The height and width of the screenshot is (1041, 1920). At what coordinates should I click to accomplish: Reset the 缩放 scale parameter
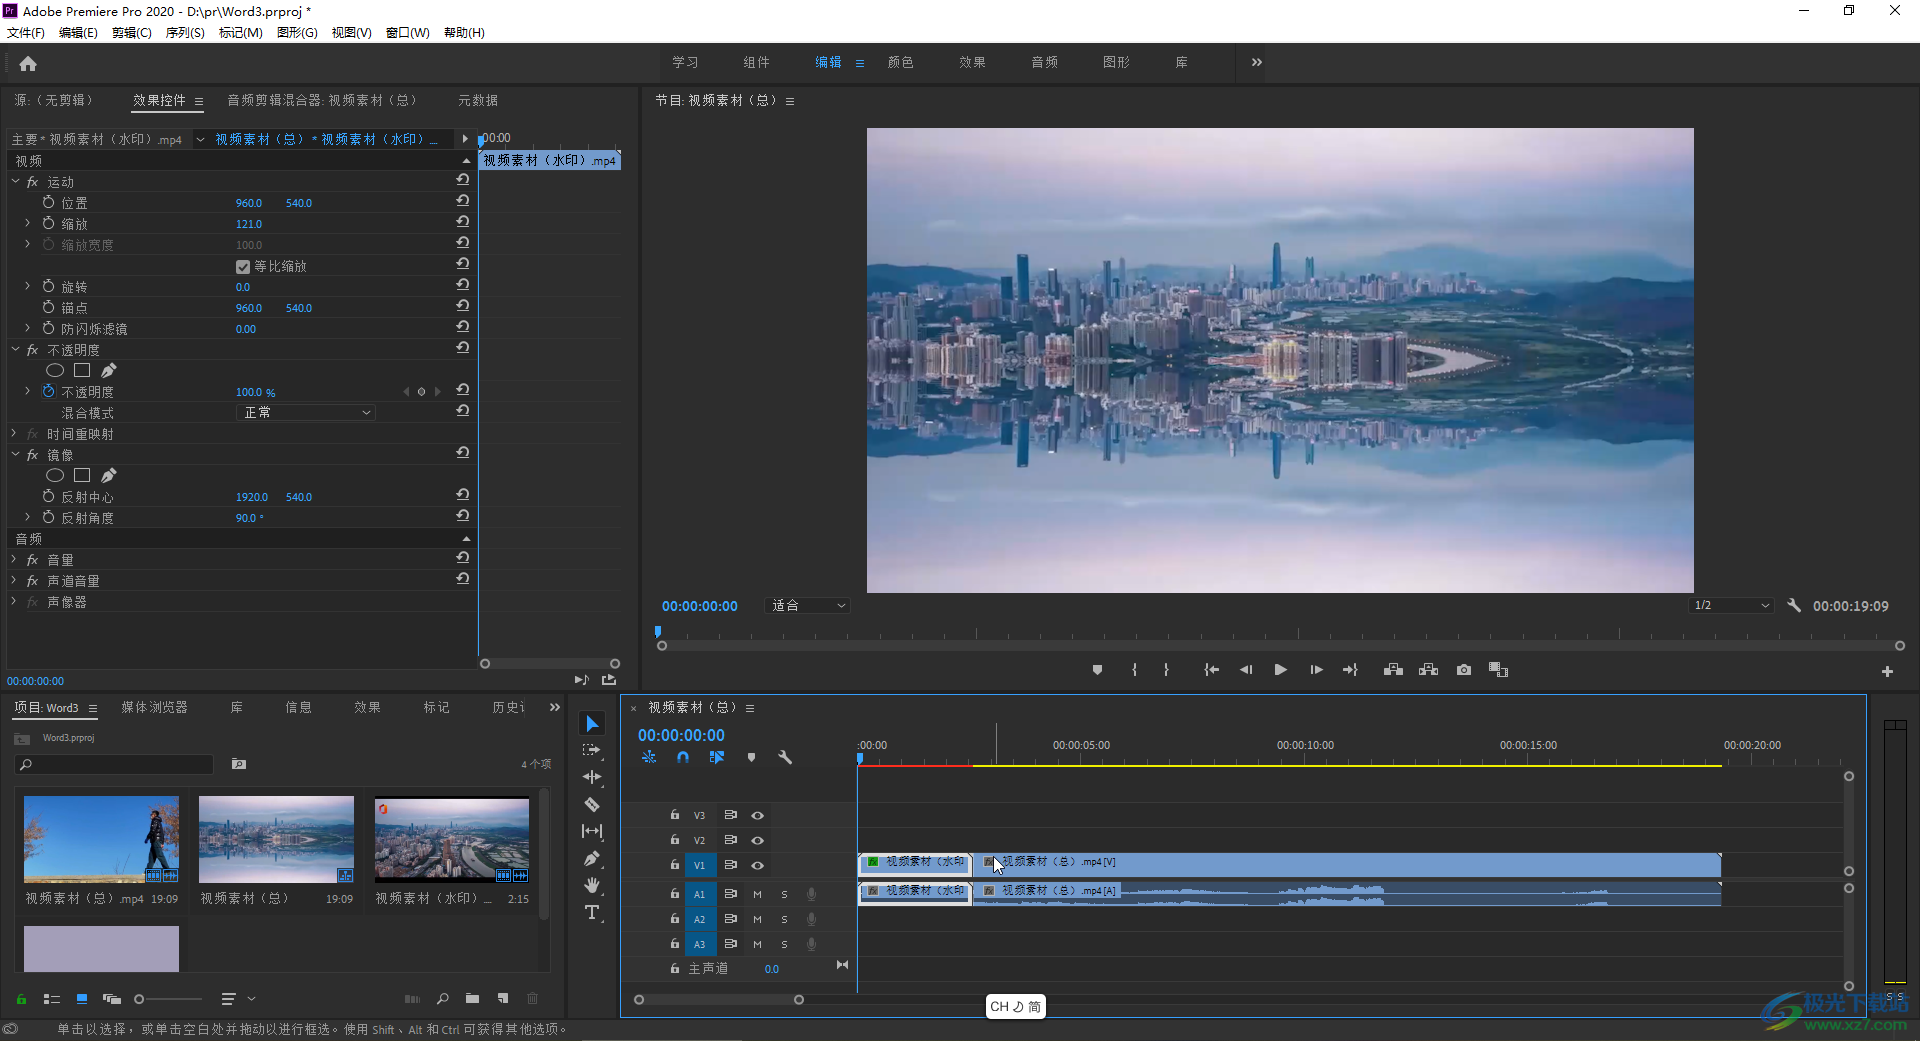click(462, 223)
